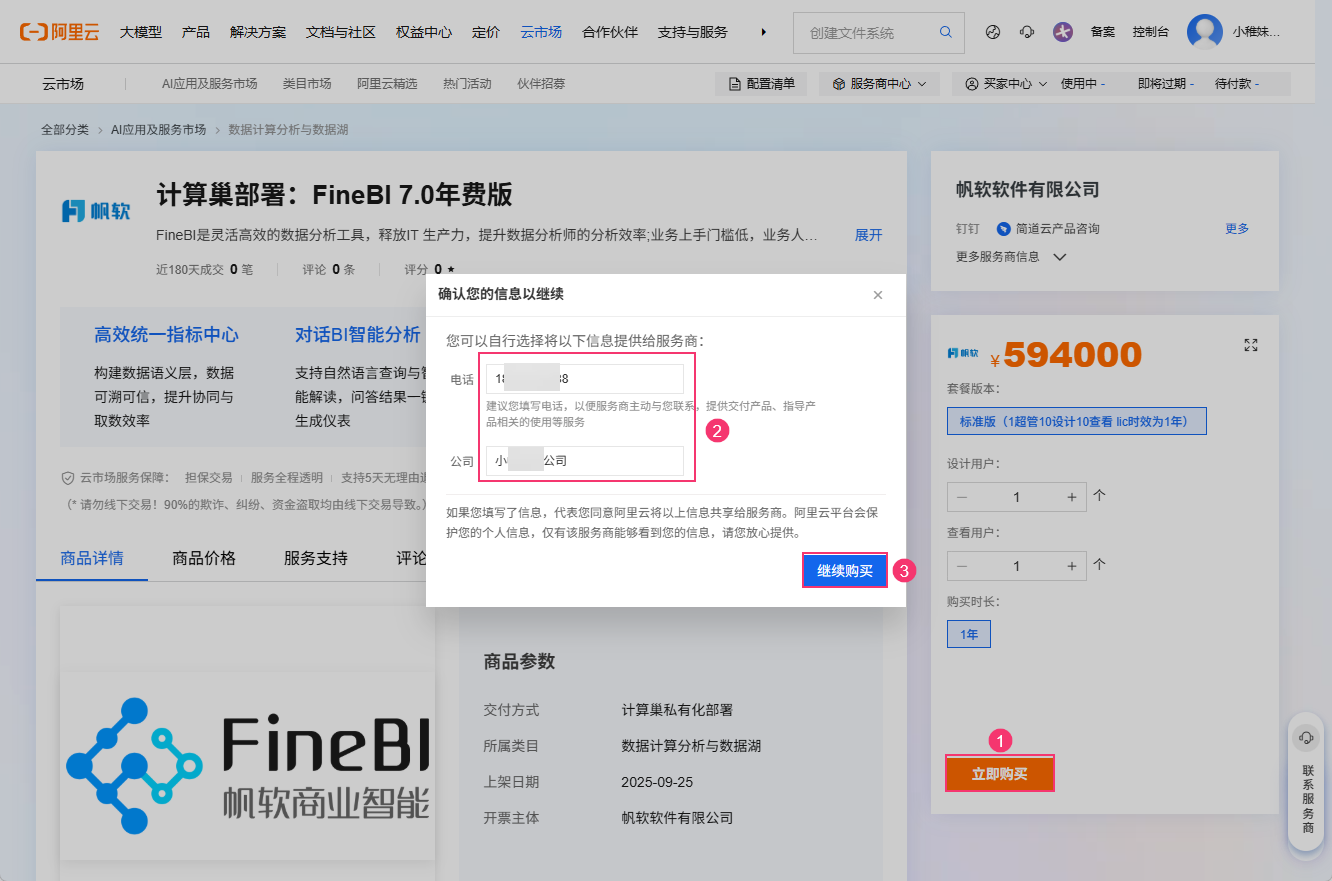Open the 控制台 link
1332x881 pixels.
[x=1151, y=32]
